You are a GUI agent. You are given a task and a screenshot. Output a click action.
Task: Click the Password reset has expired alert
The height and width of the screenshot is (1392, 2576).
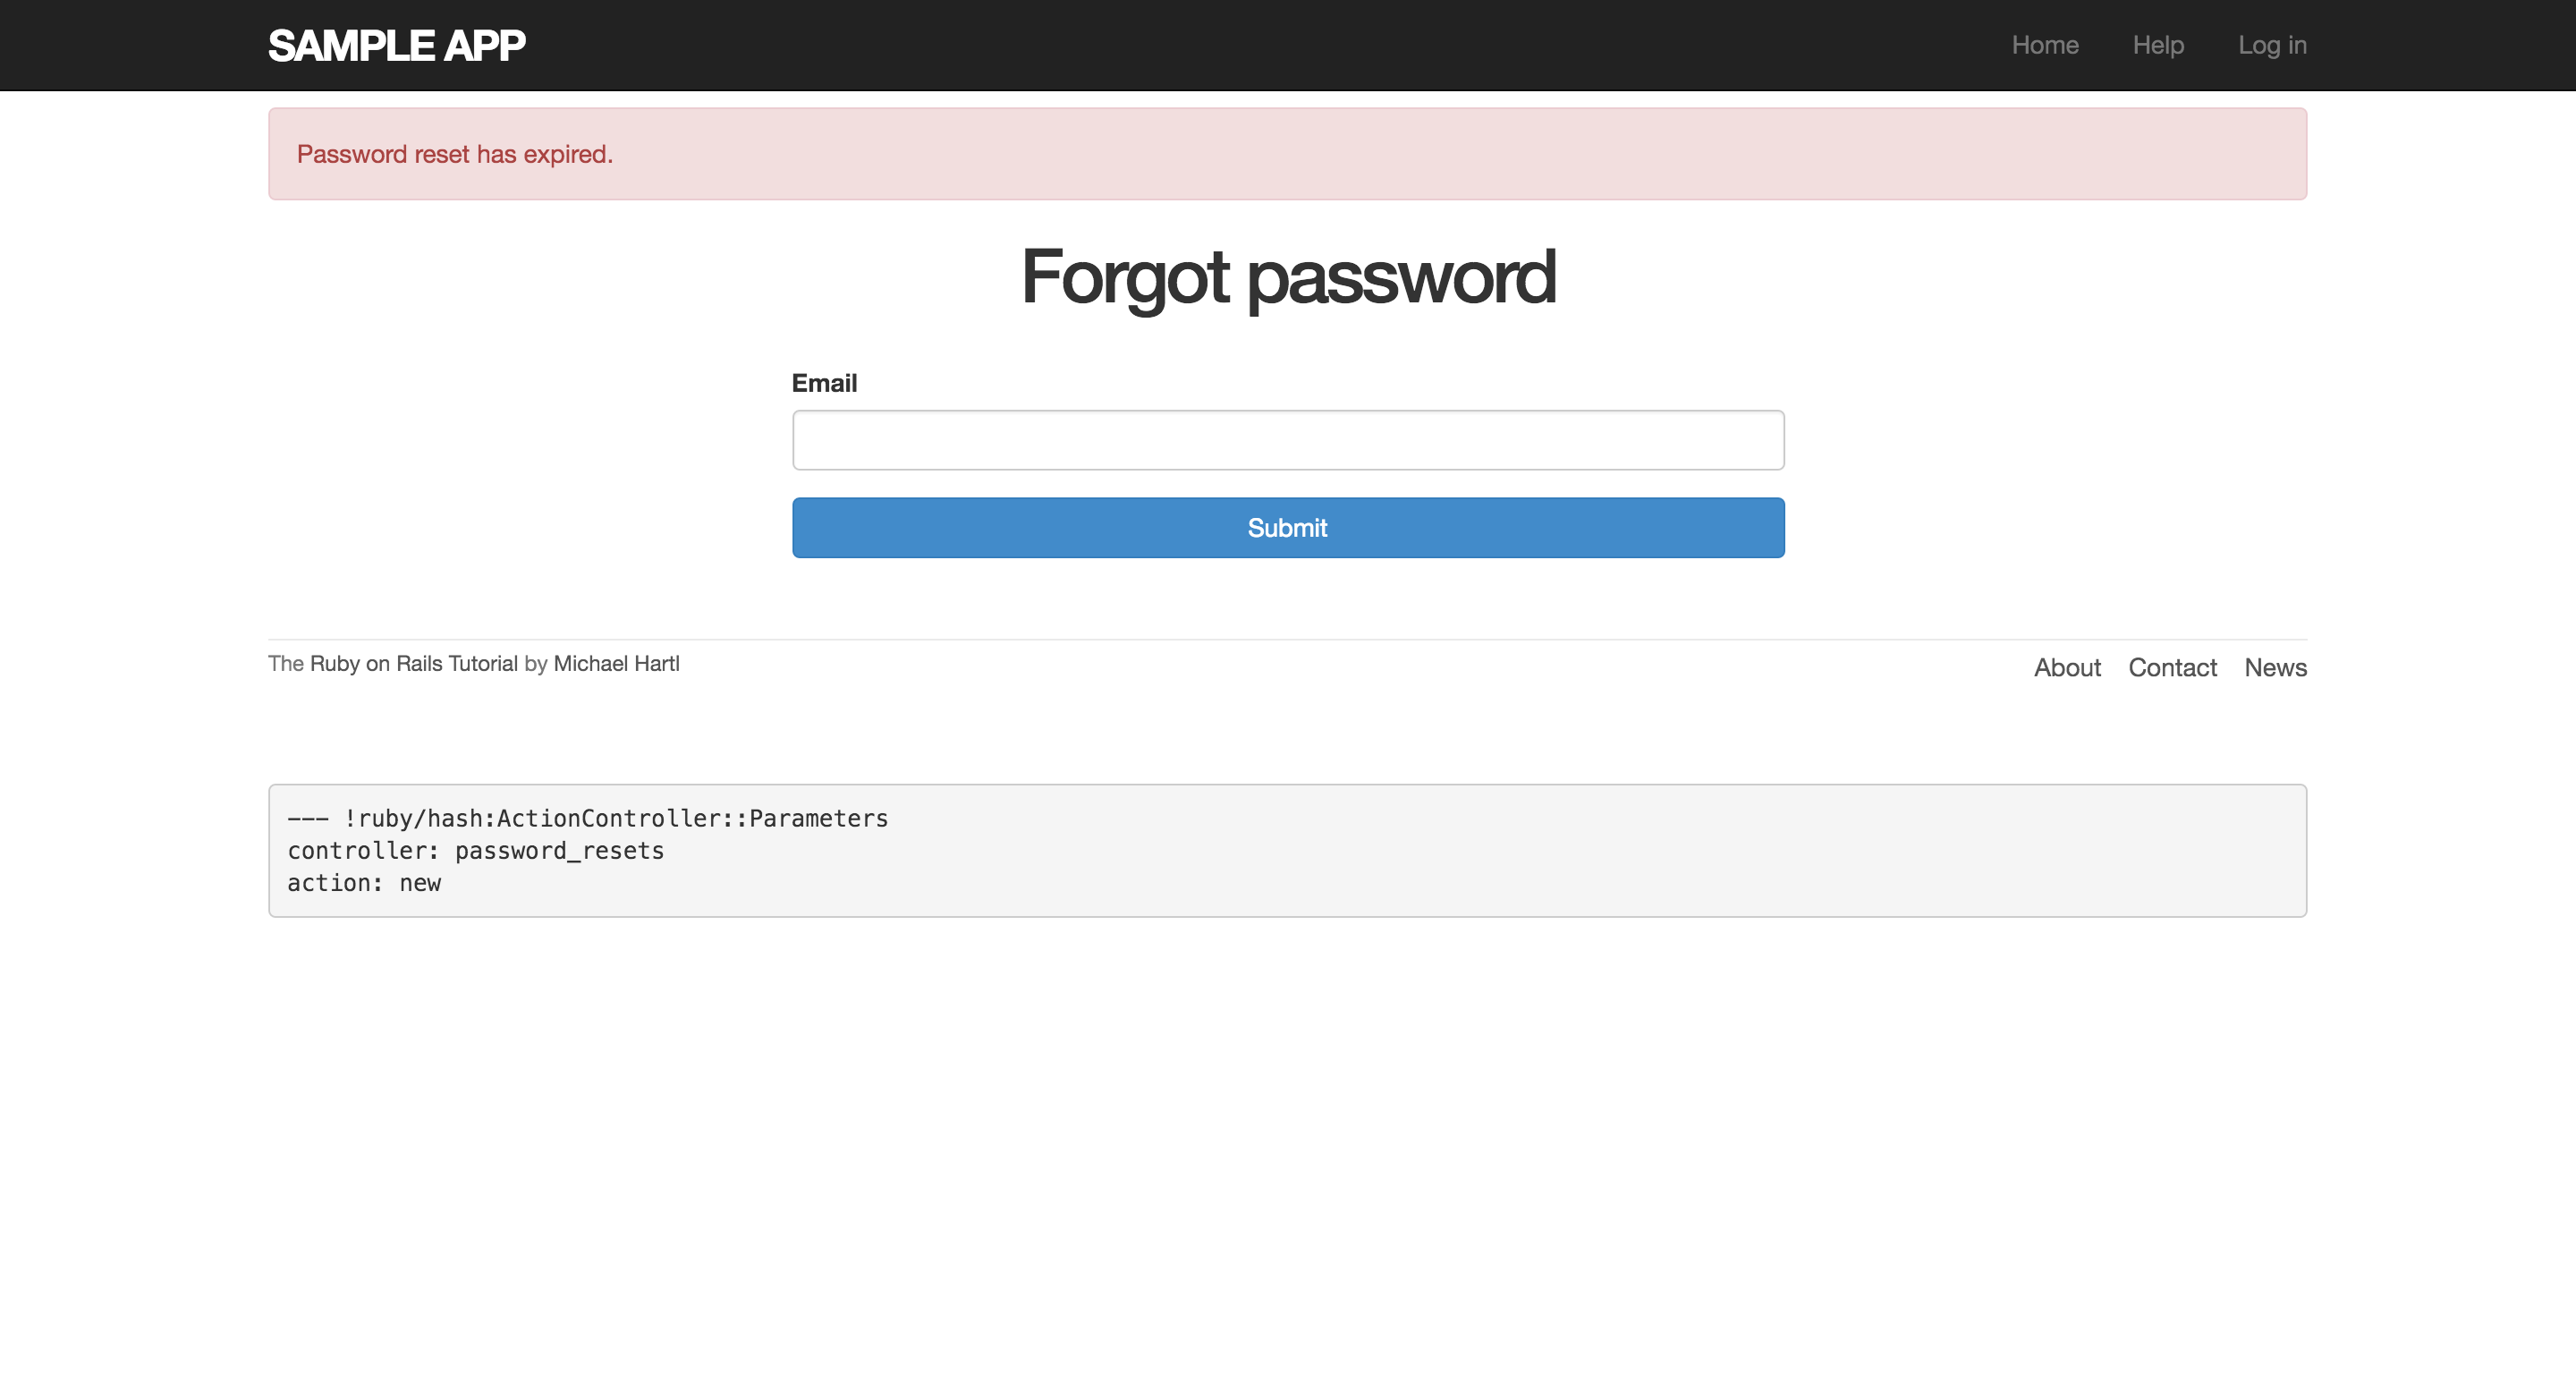point(1287,154)
